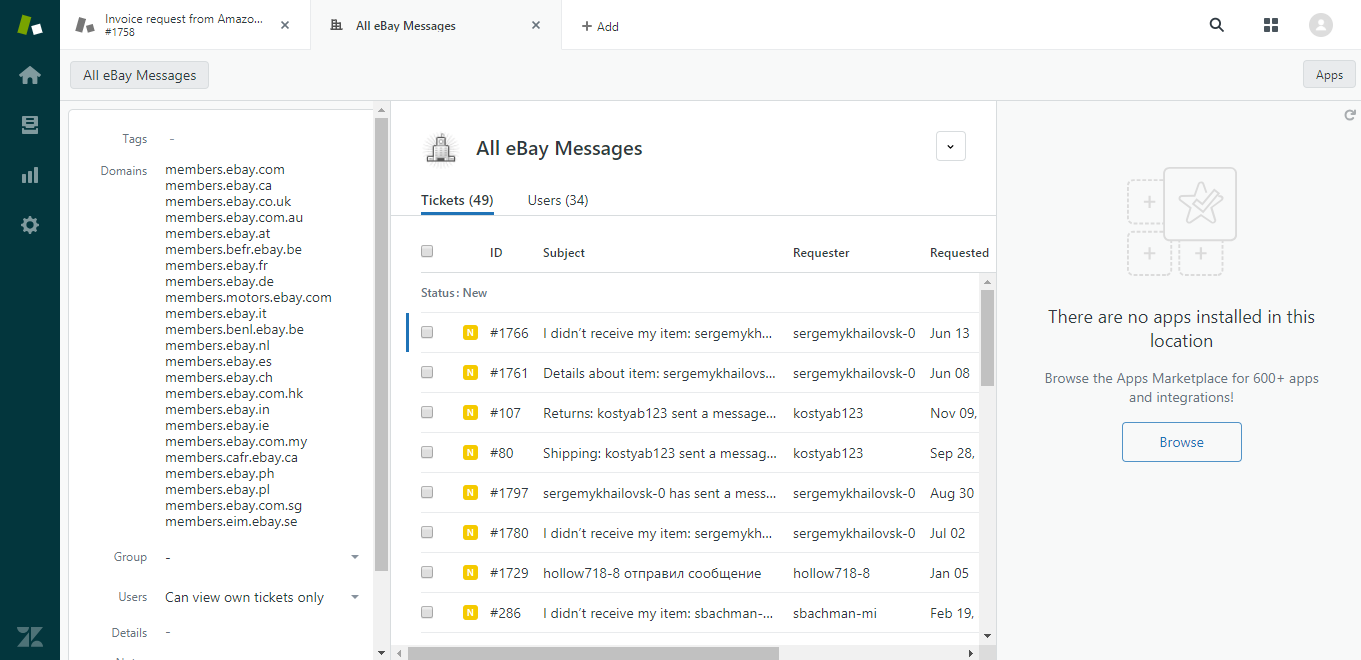Select the Users (34) tab
This screenshot has width=1361, height=660.
coord(558,200)
